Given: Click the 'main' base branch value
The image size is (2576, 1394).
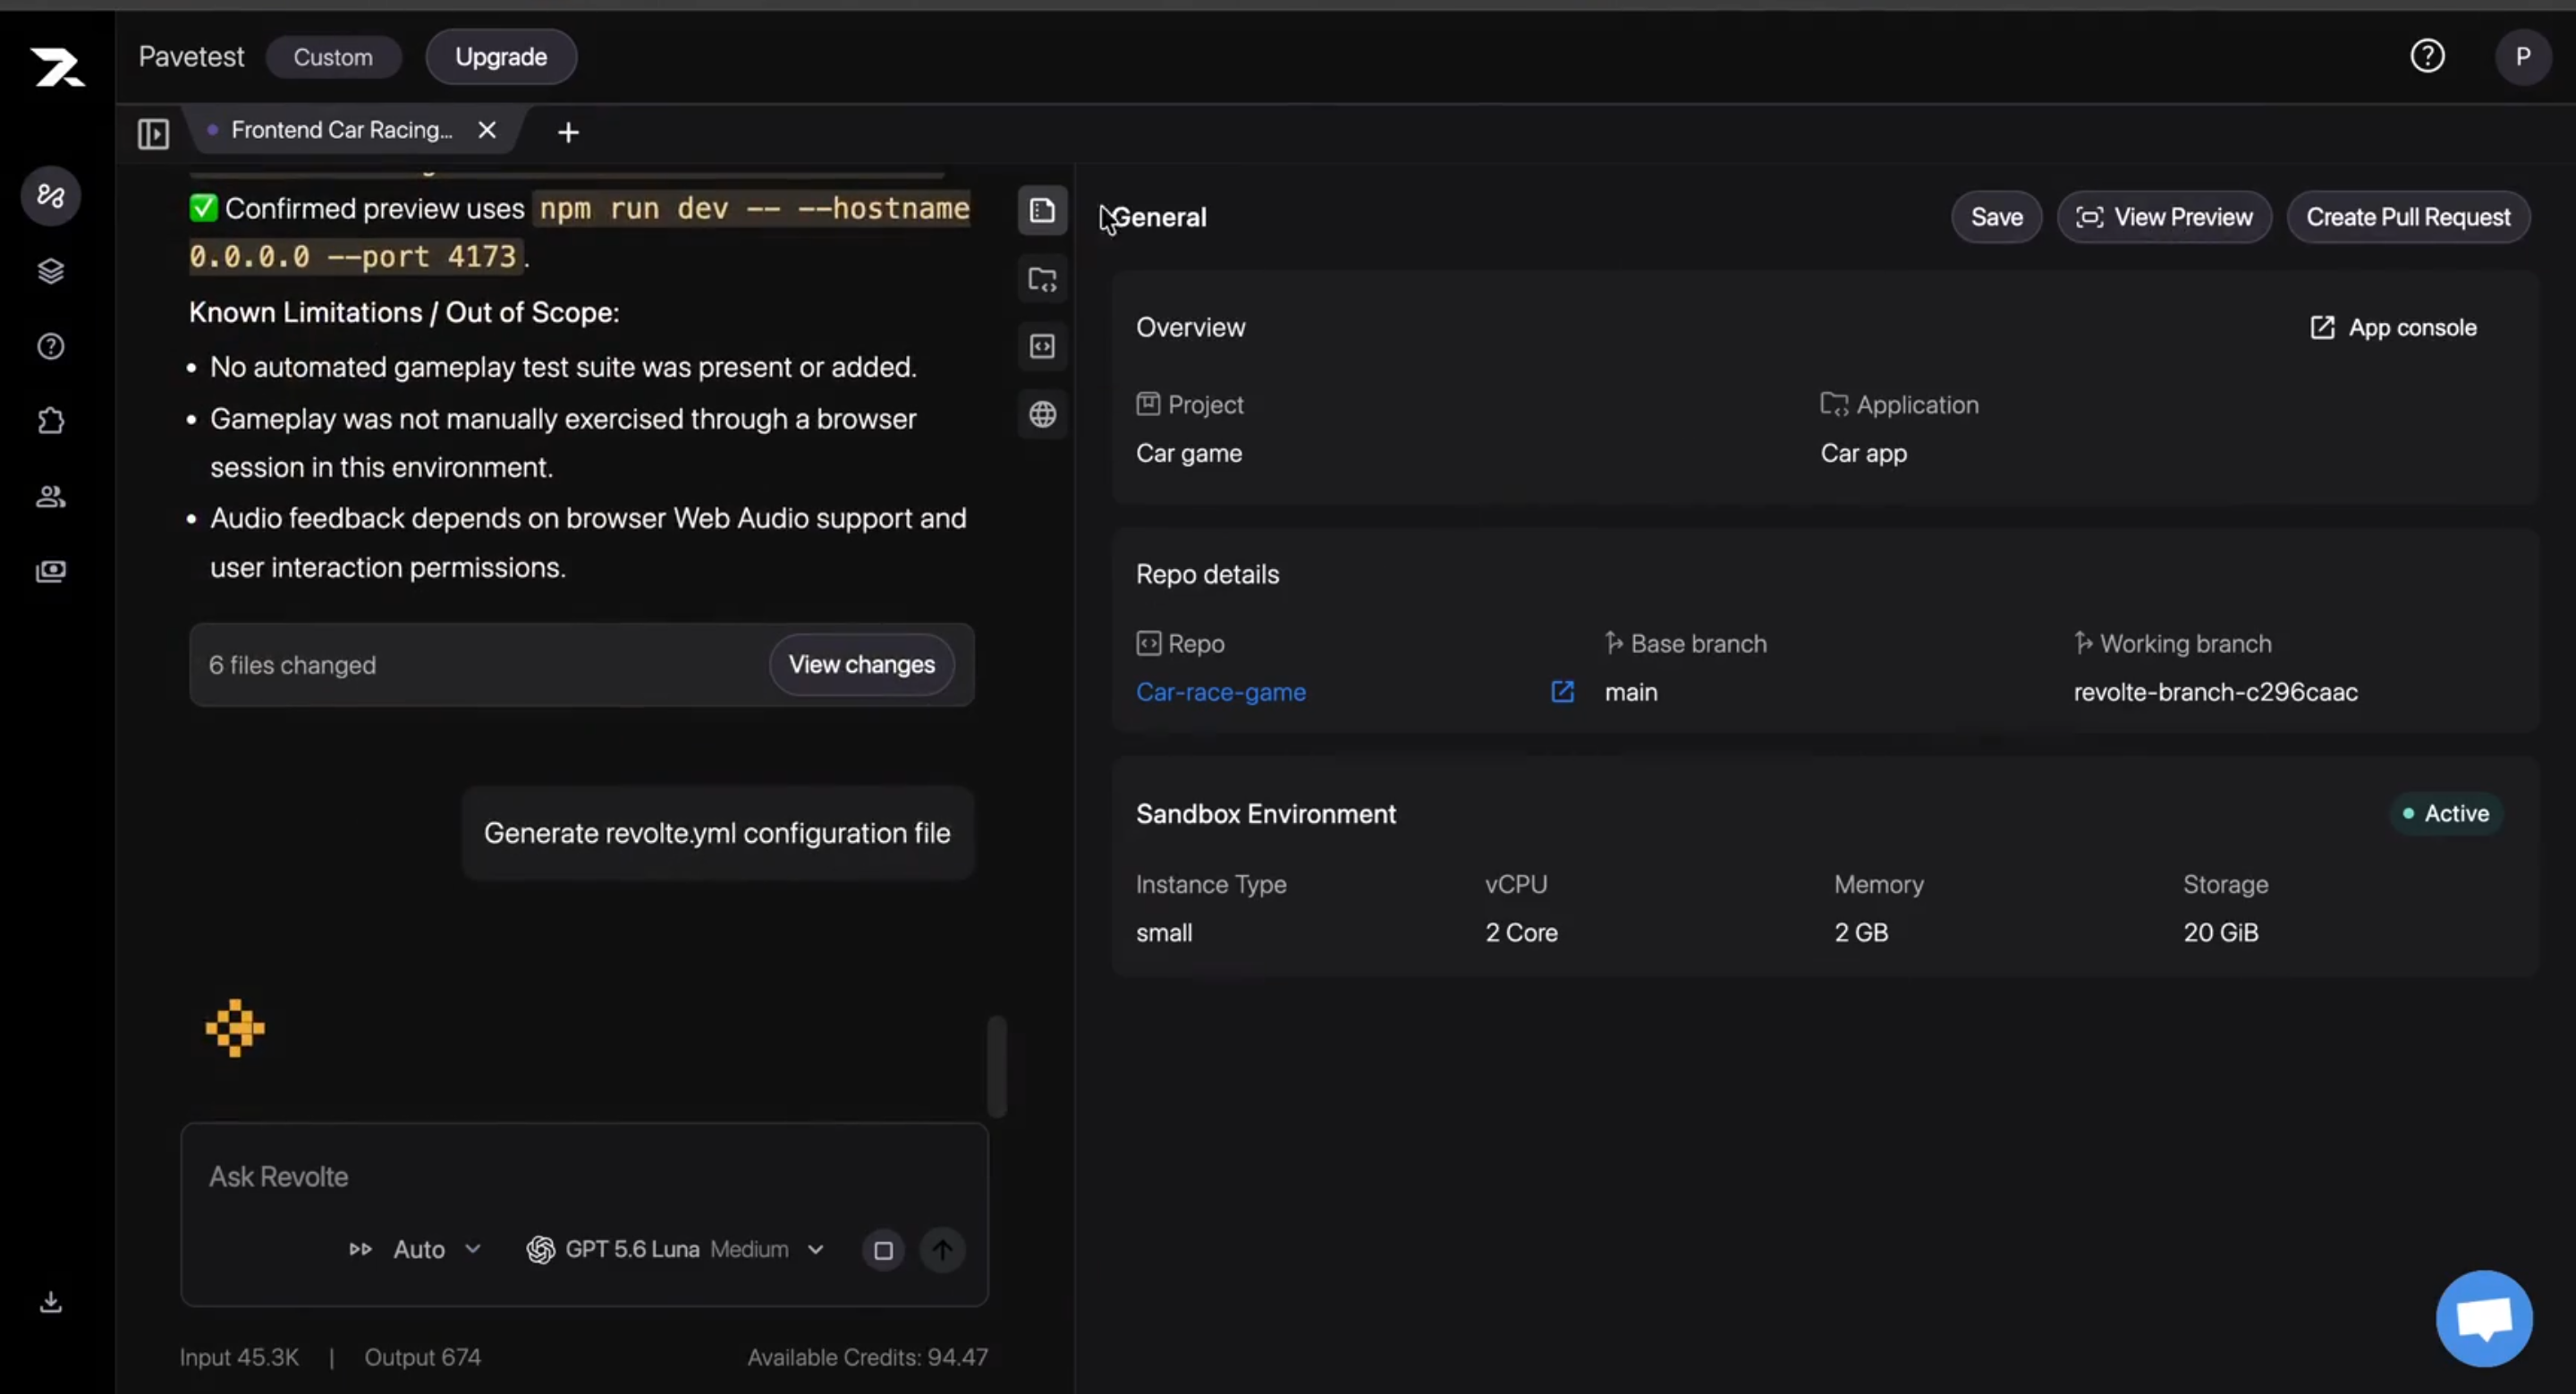Looking at the screenshot, I should [1631, 692].
